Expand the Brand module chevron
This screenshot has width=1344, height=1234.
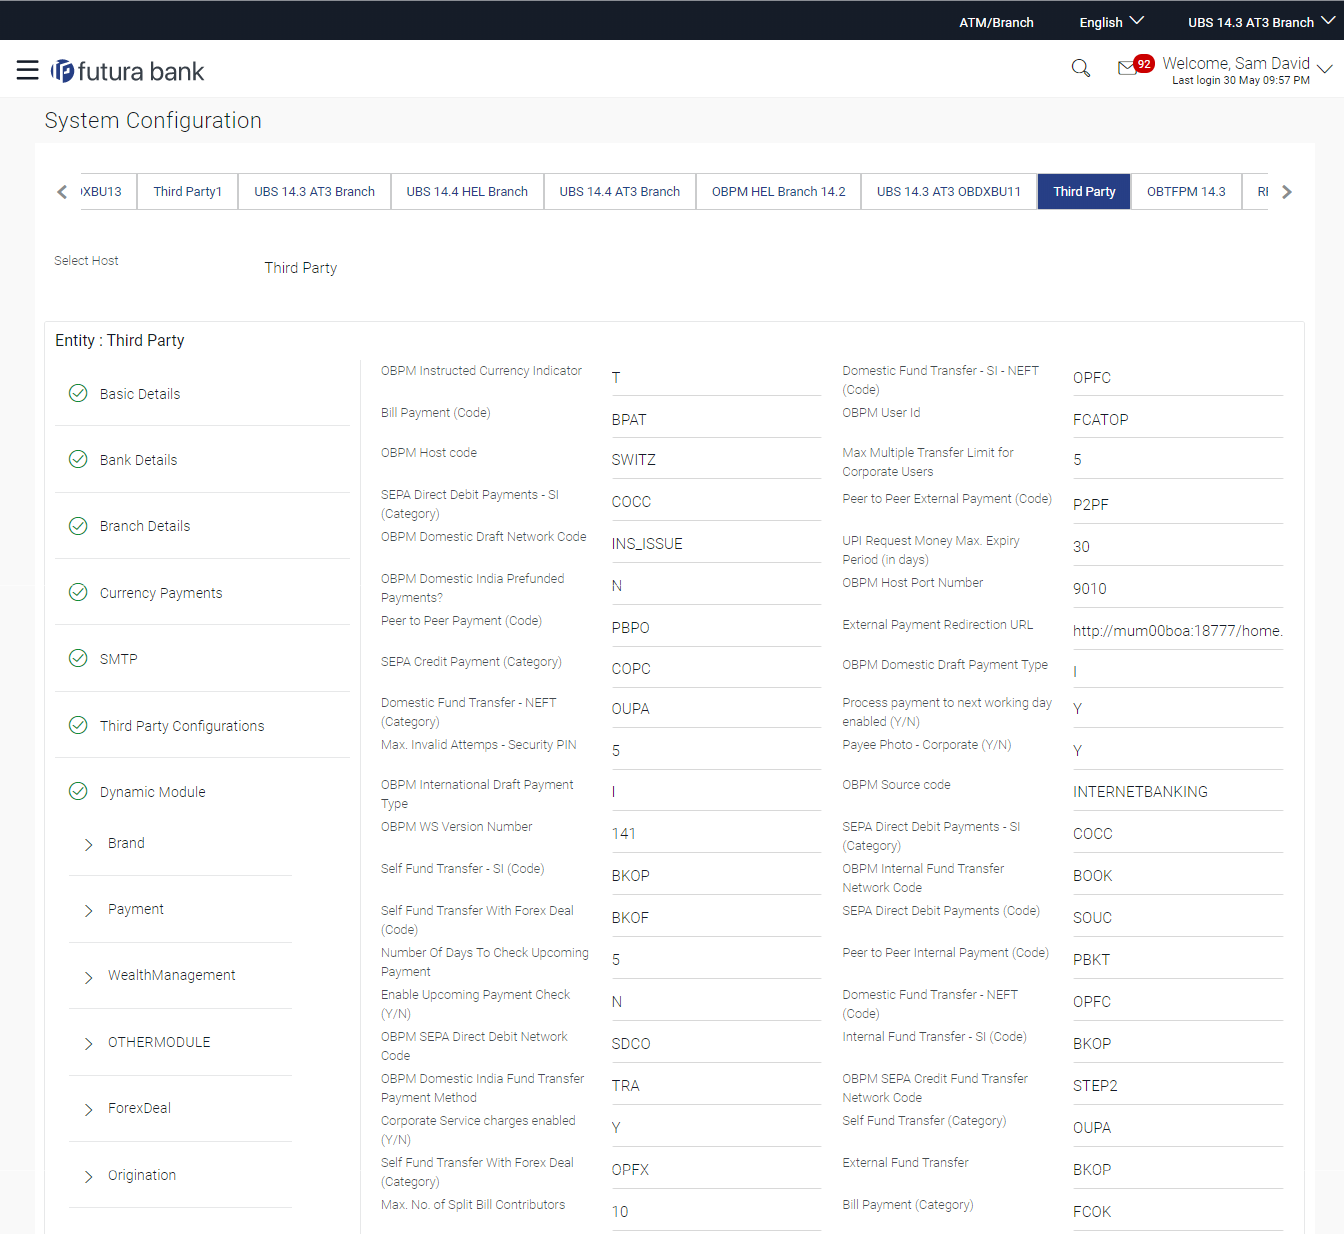pos(88,844)
